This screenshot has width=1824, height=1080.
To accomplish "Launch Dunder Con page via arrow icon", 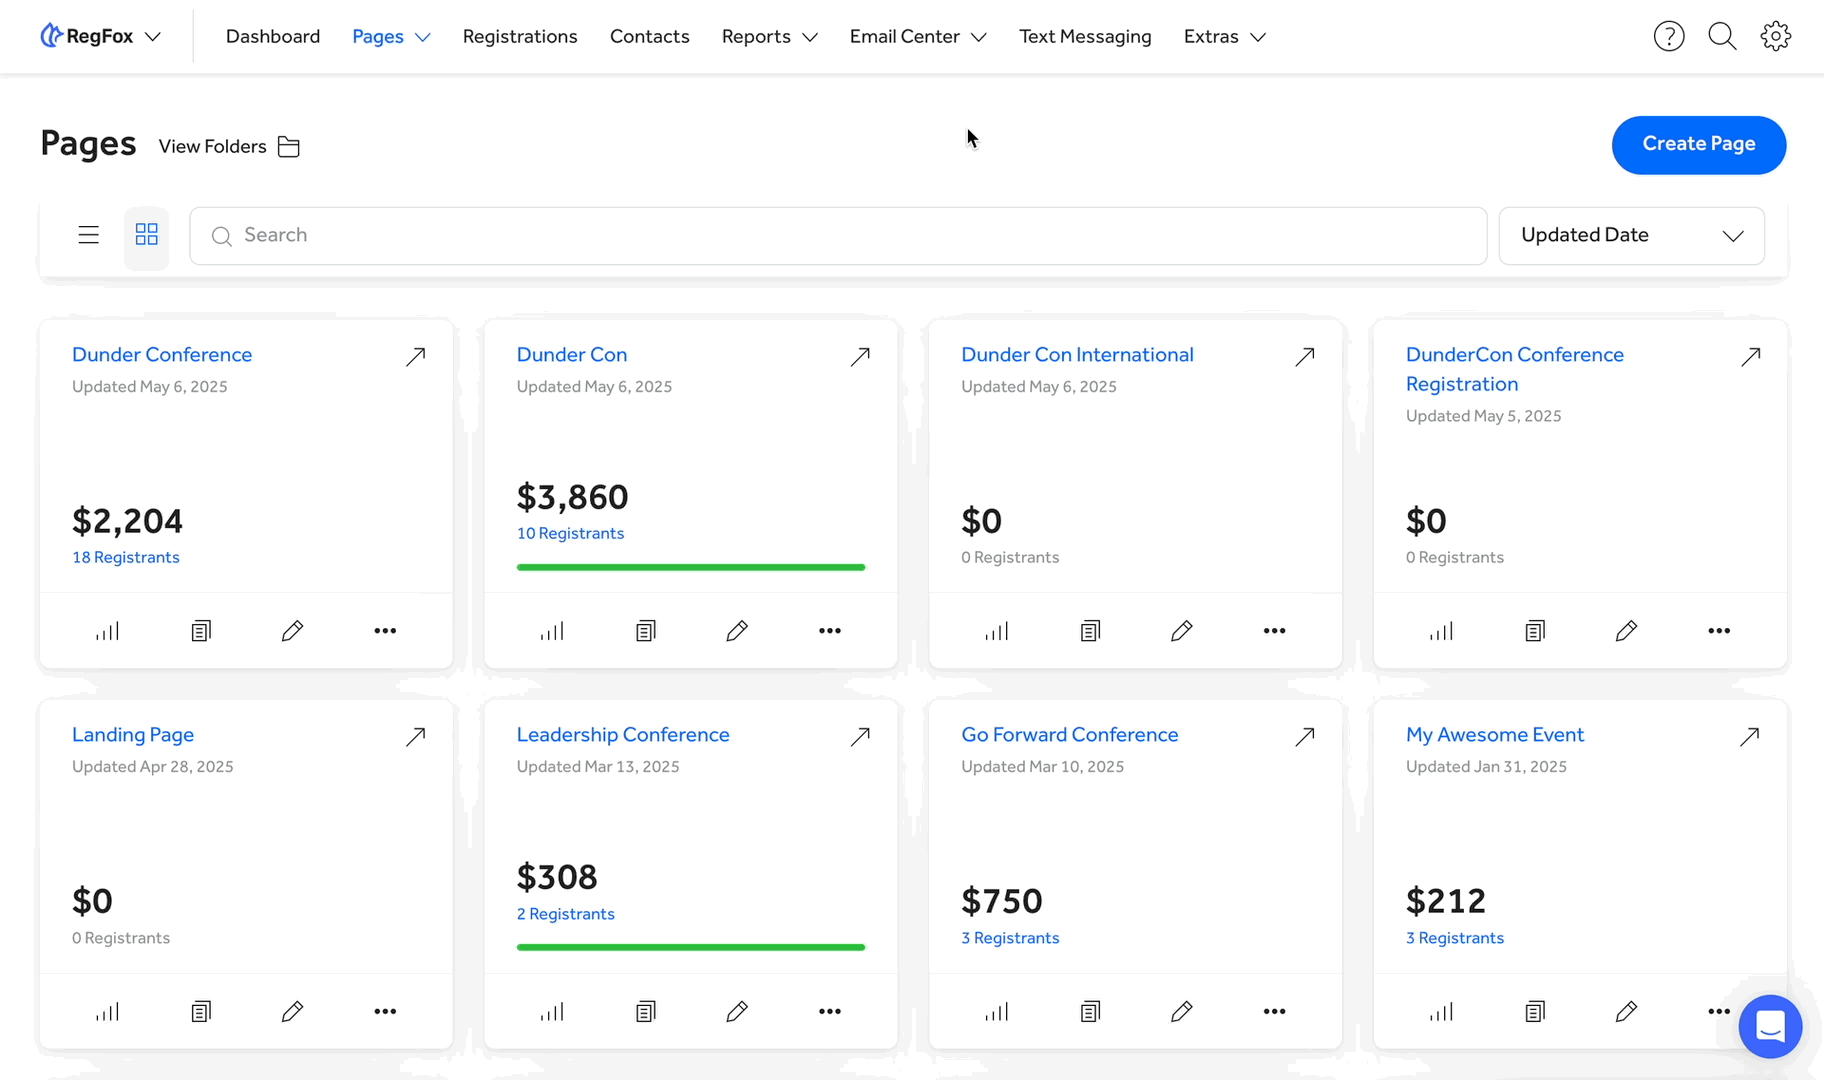I will coord(860,357).
